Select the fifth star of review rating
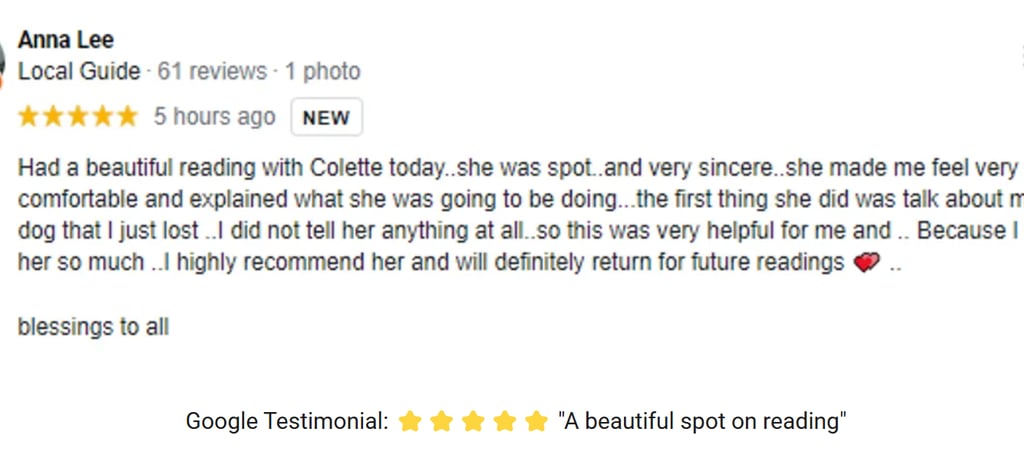Viewport: 1024px width, 465px height. click(x=127, y=117)
